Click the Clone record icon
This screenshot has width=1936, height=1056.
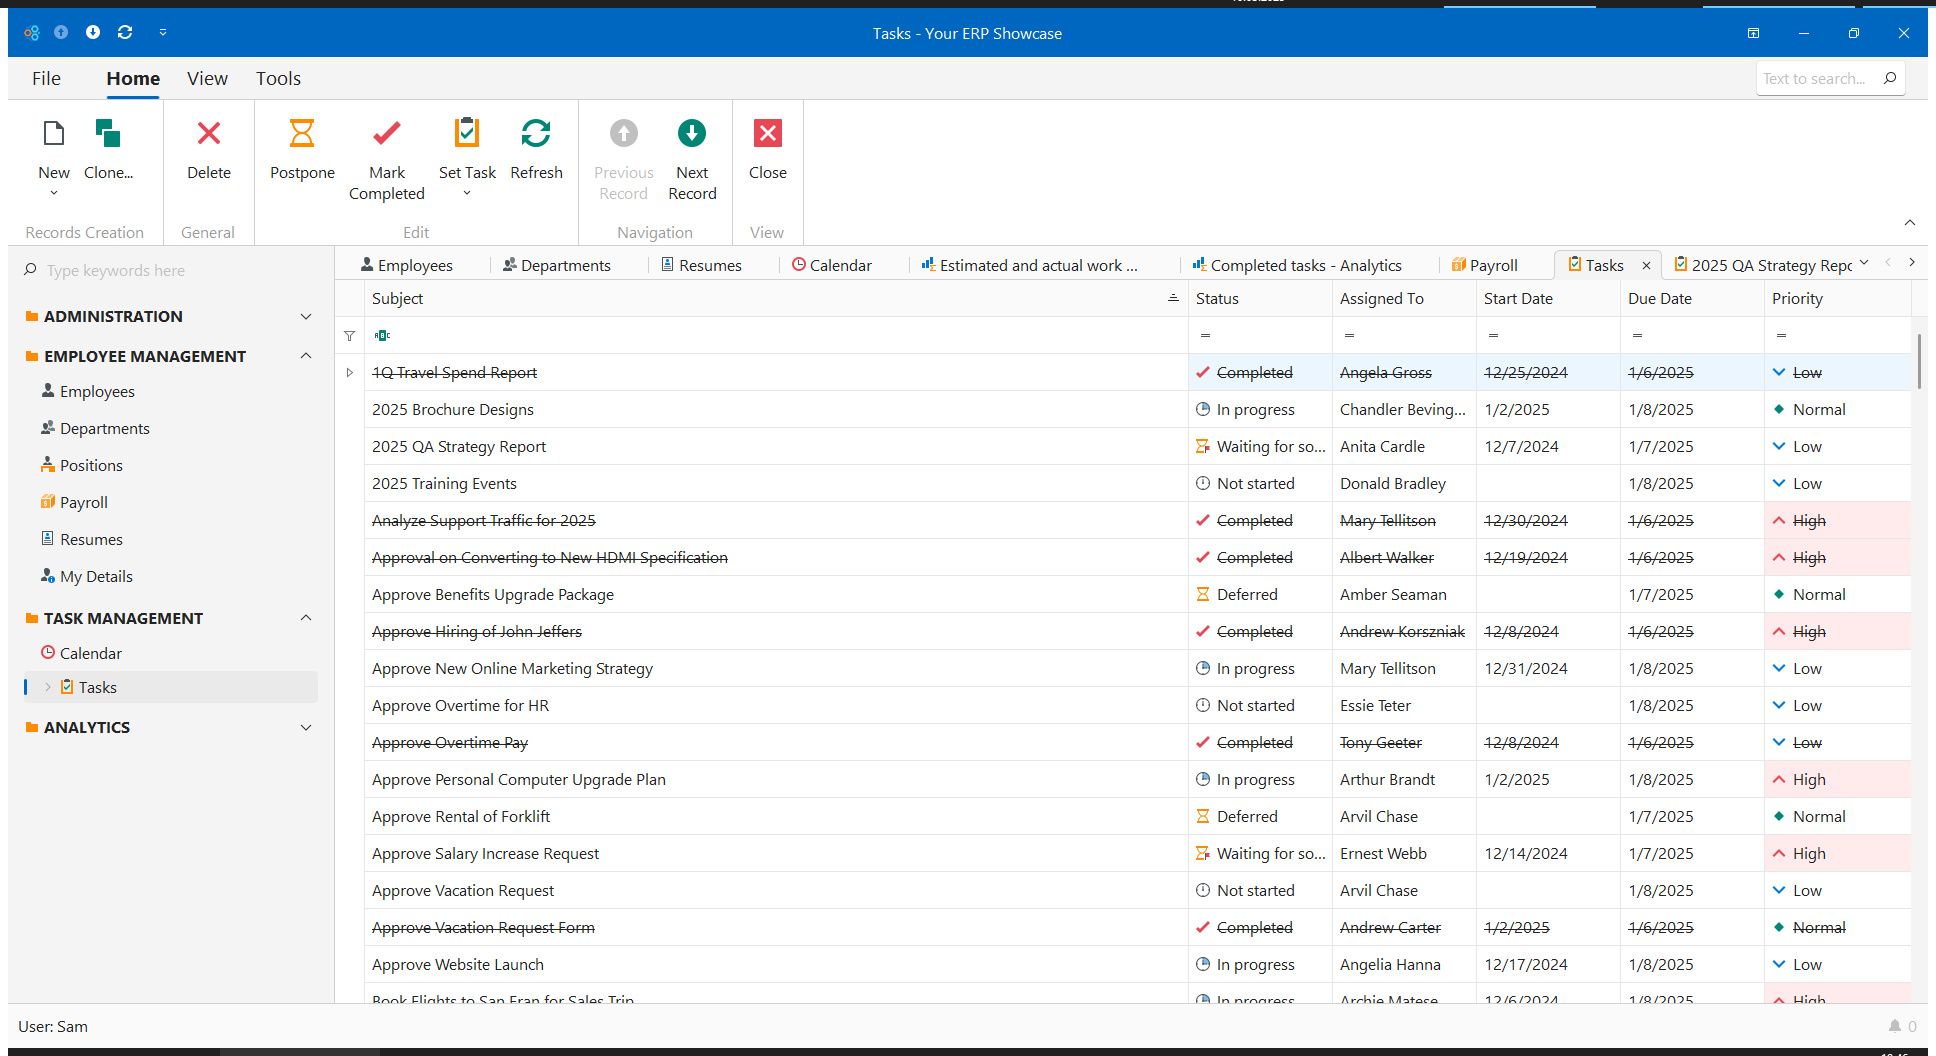108,134
